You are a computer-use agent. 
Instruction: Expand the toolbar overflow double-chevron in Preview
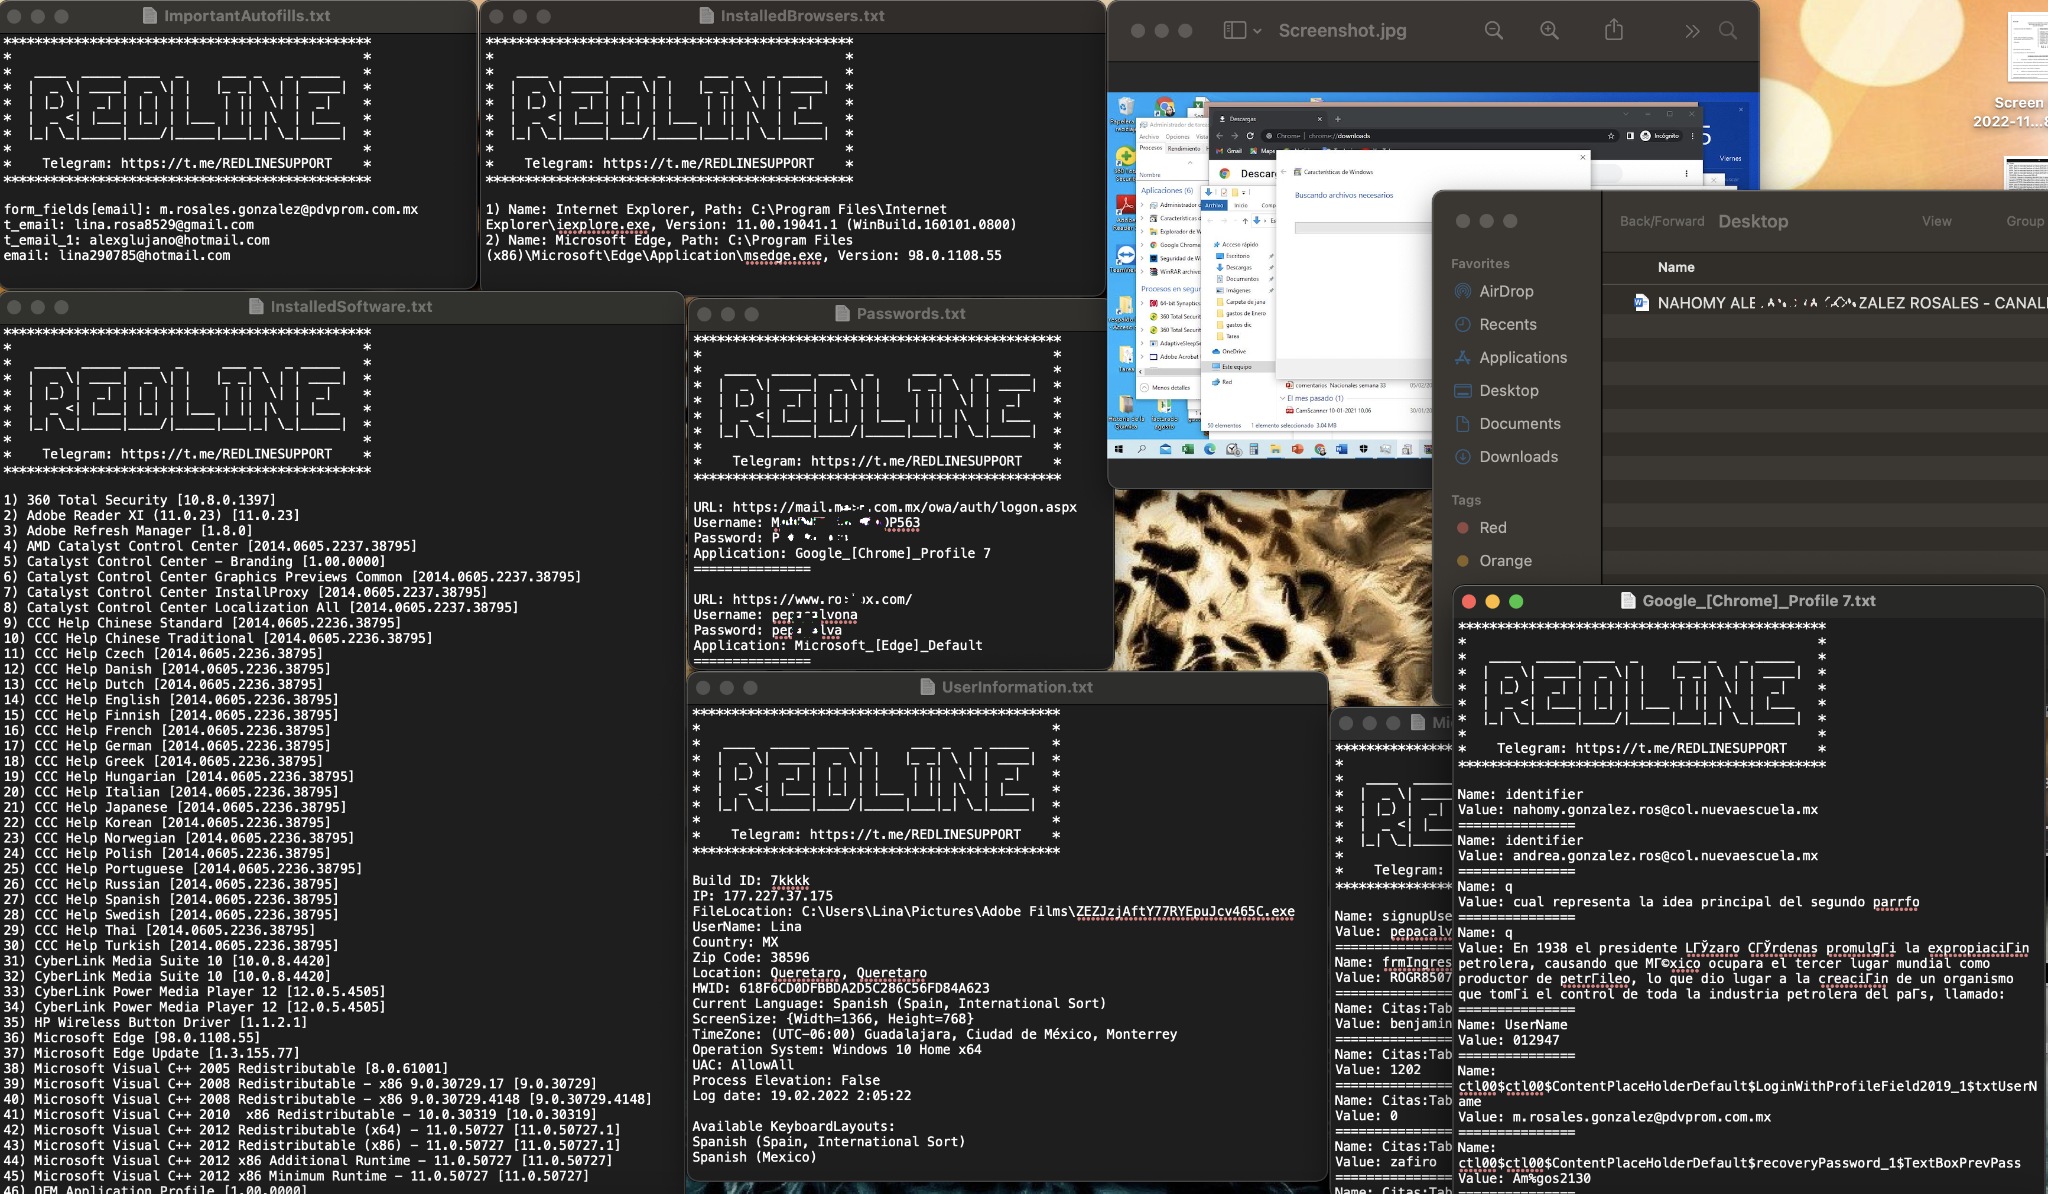(x=1692, y=31)
